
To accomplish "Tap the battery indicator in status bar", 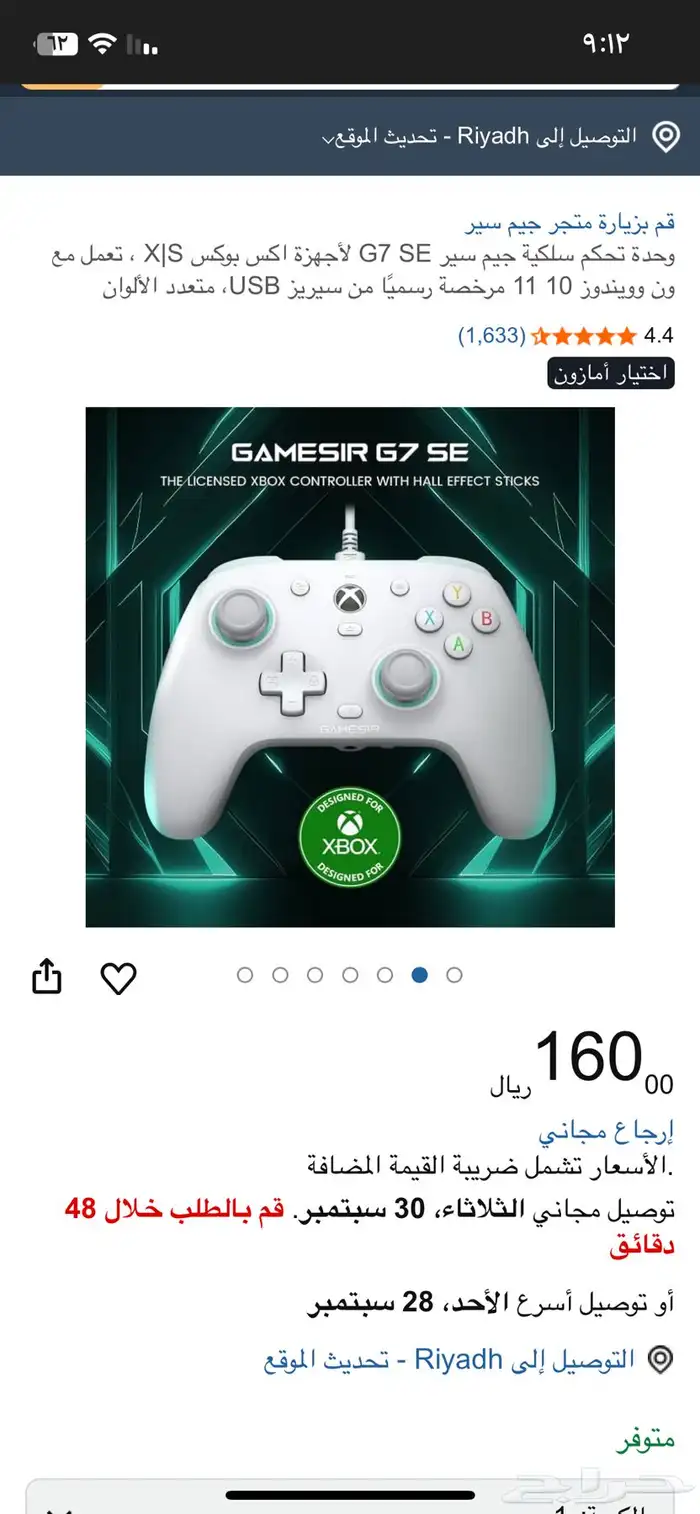I will [x=57, y=44].
